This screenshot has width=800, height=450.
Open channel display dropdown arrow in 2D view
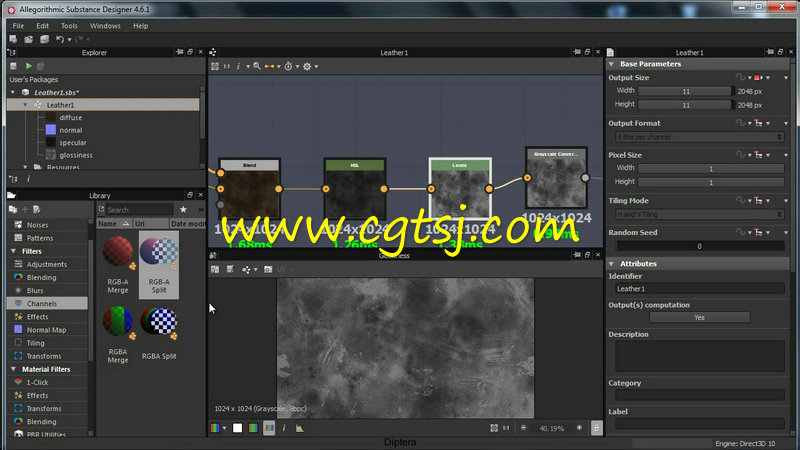(x=224, y=429)
